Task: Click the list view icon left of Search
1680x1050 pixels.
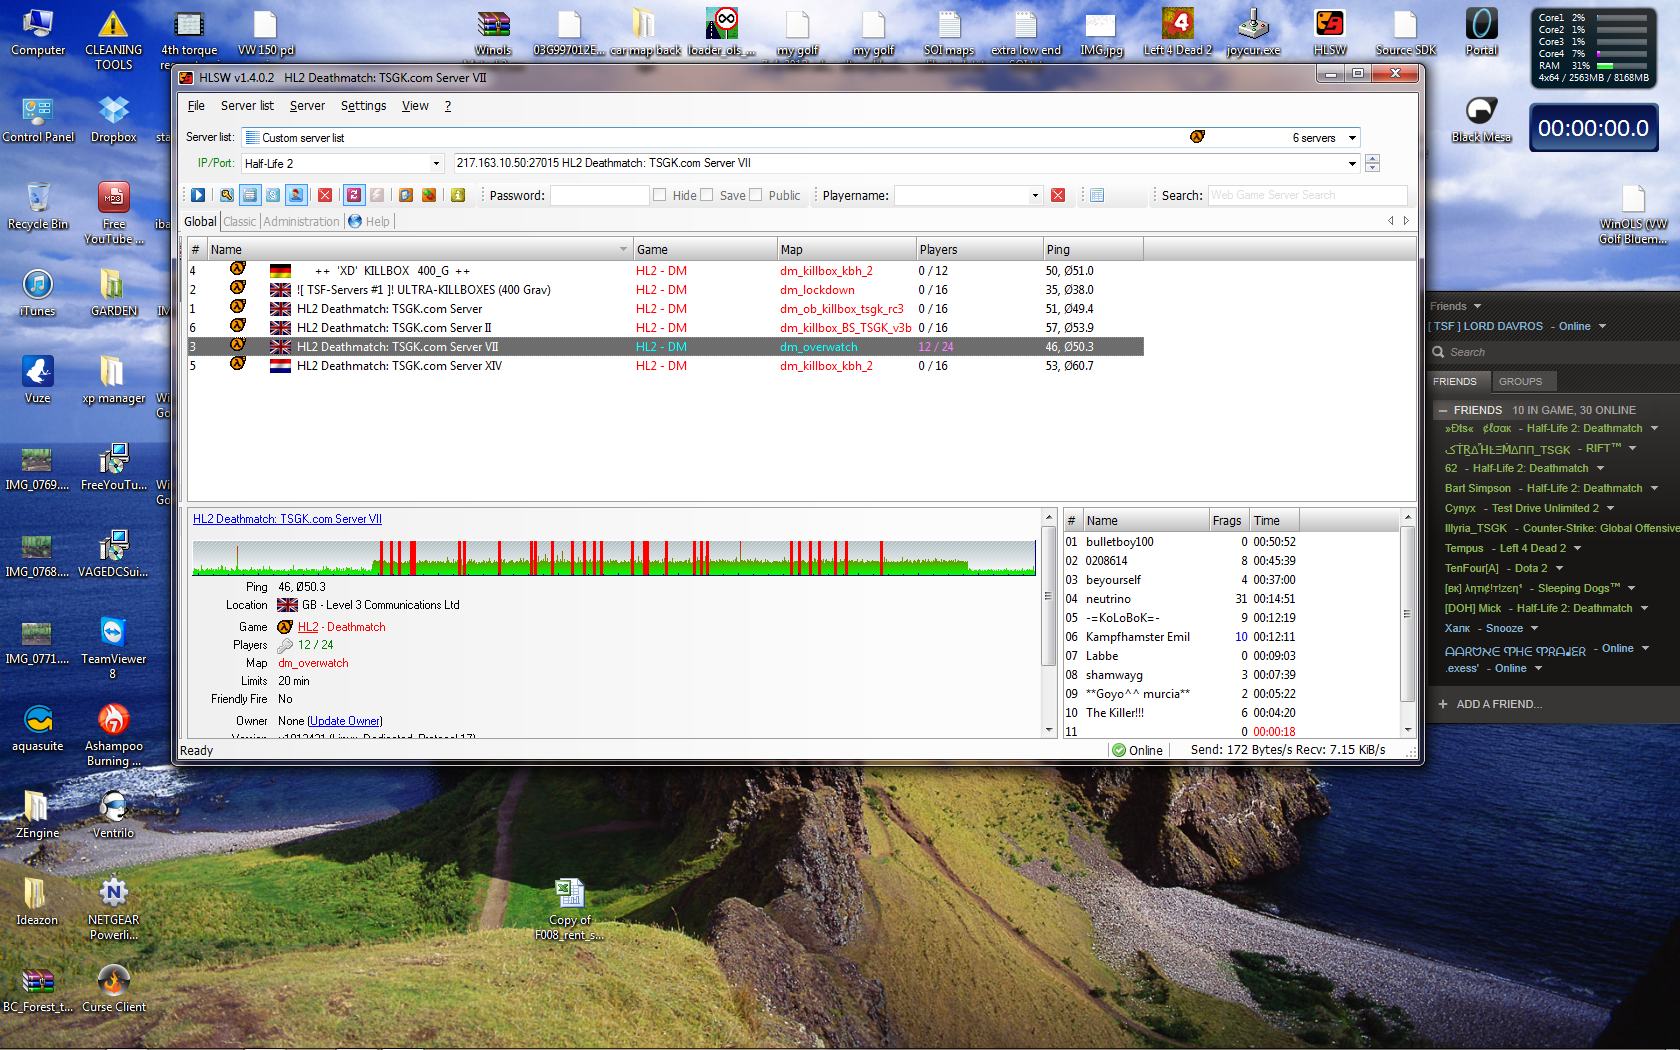Action: pyautogui.click(x=1097, y=196)
